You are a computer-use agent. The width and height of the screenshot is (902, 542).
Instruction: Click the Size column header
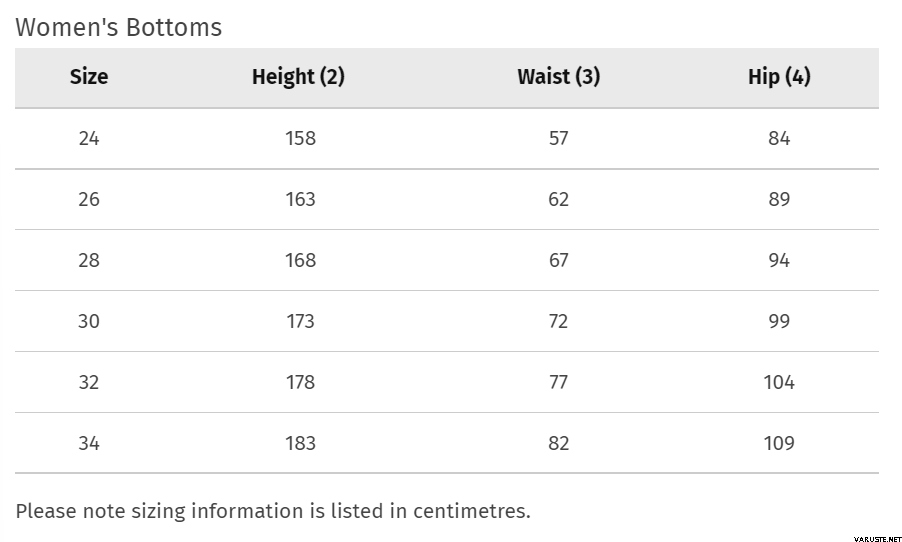click(89, 77)
